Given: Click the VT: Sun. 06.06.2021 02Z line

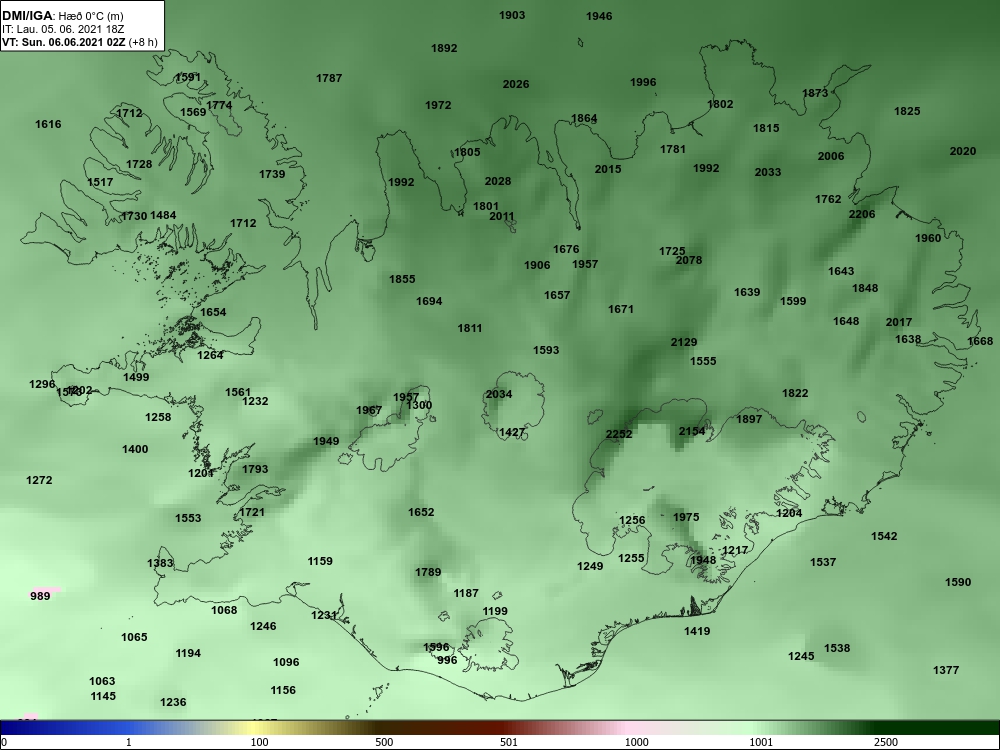Looking at the screenshot, I should 79,42.
